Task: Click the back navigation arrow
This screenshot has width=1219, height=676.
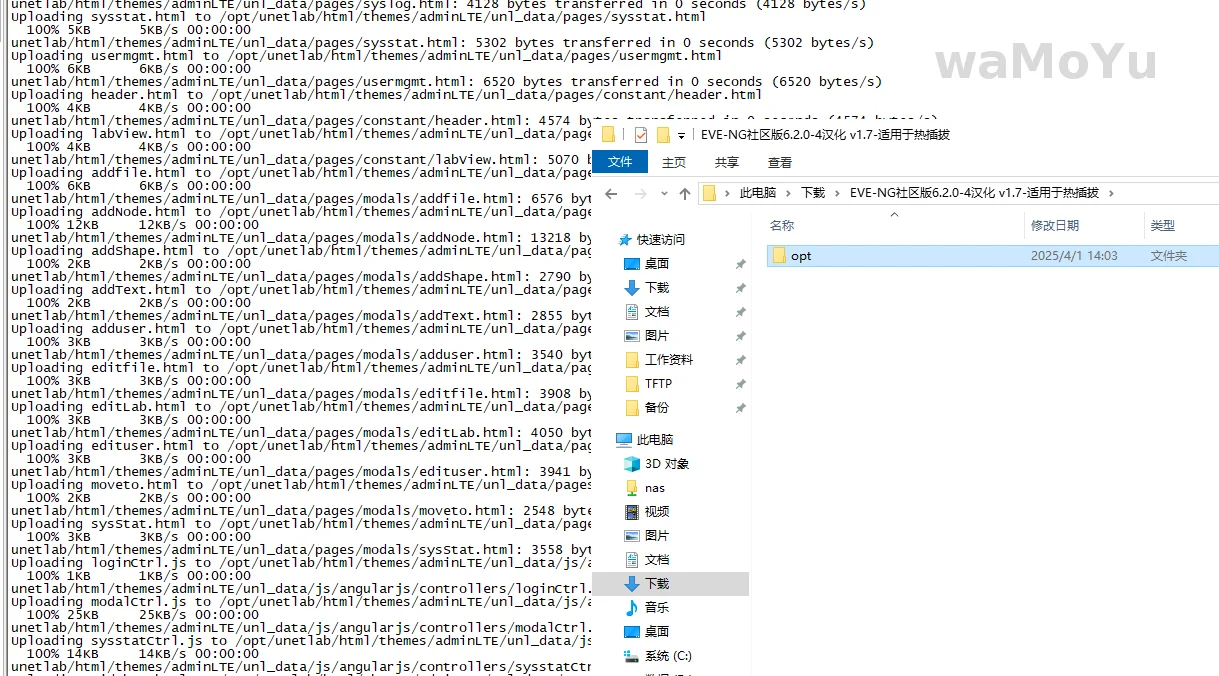Action: tap(612, 194)
